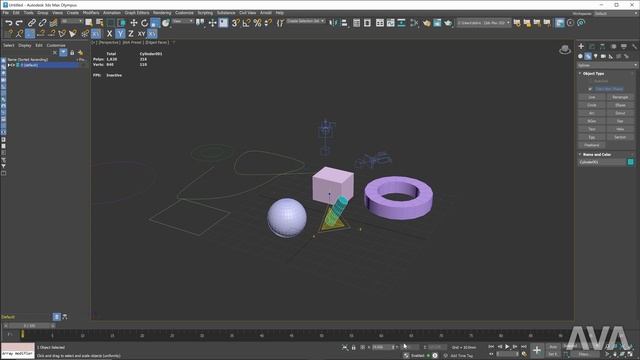Click the Helix spline button

point(620,129)
